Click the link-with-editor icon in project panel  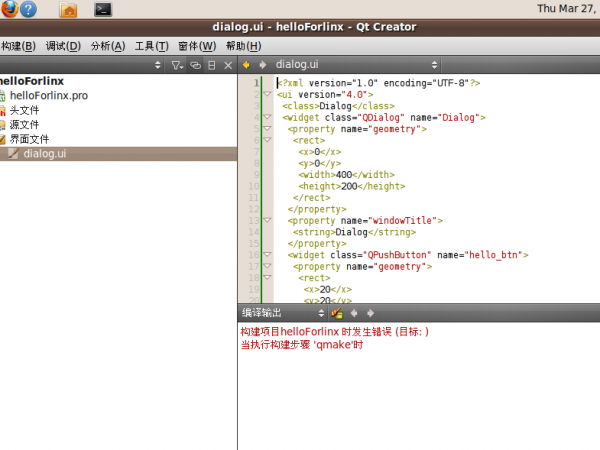196,64
